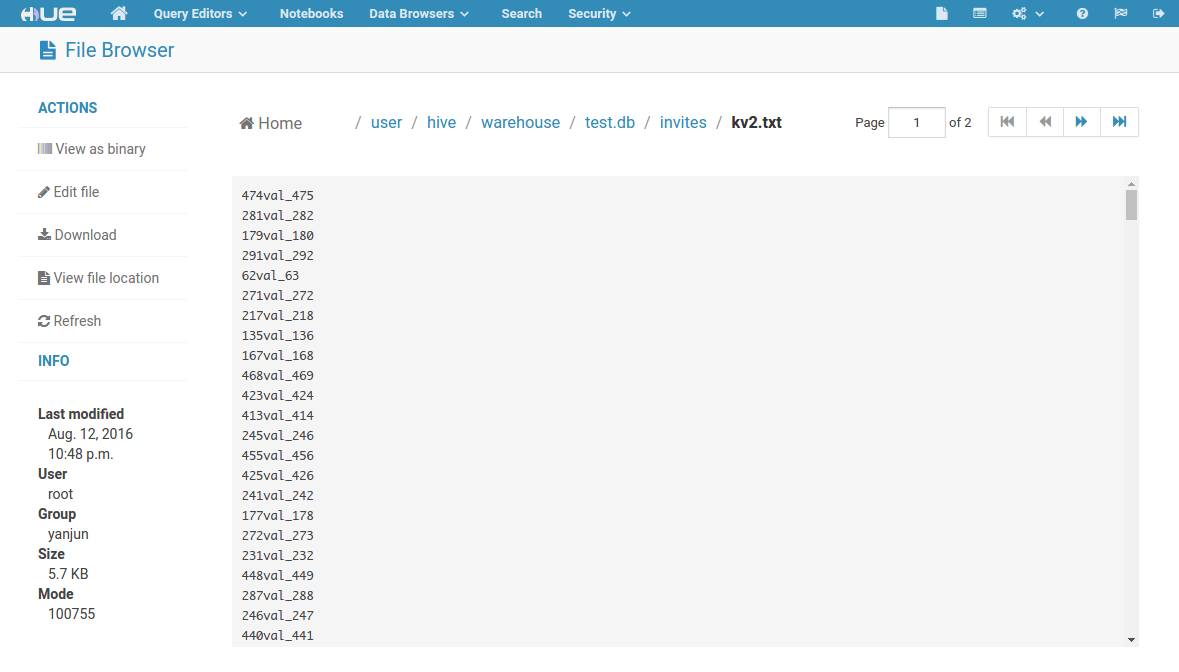Click View as binary action
The width and height of the screenshot is (1179, 672).
92,149
